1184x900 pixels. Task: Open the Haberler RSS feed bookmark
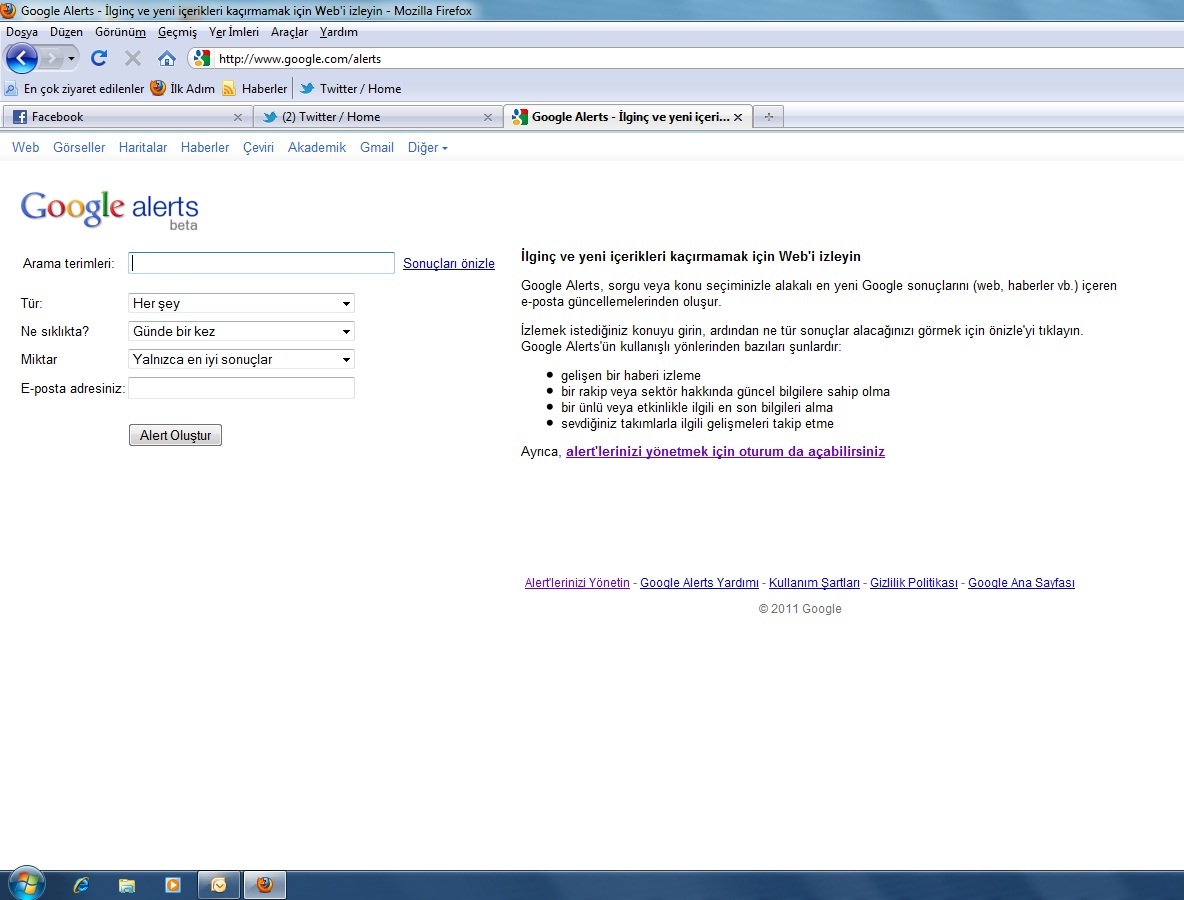[255, 88]
